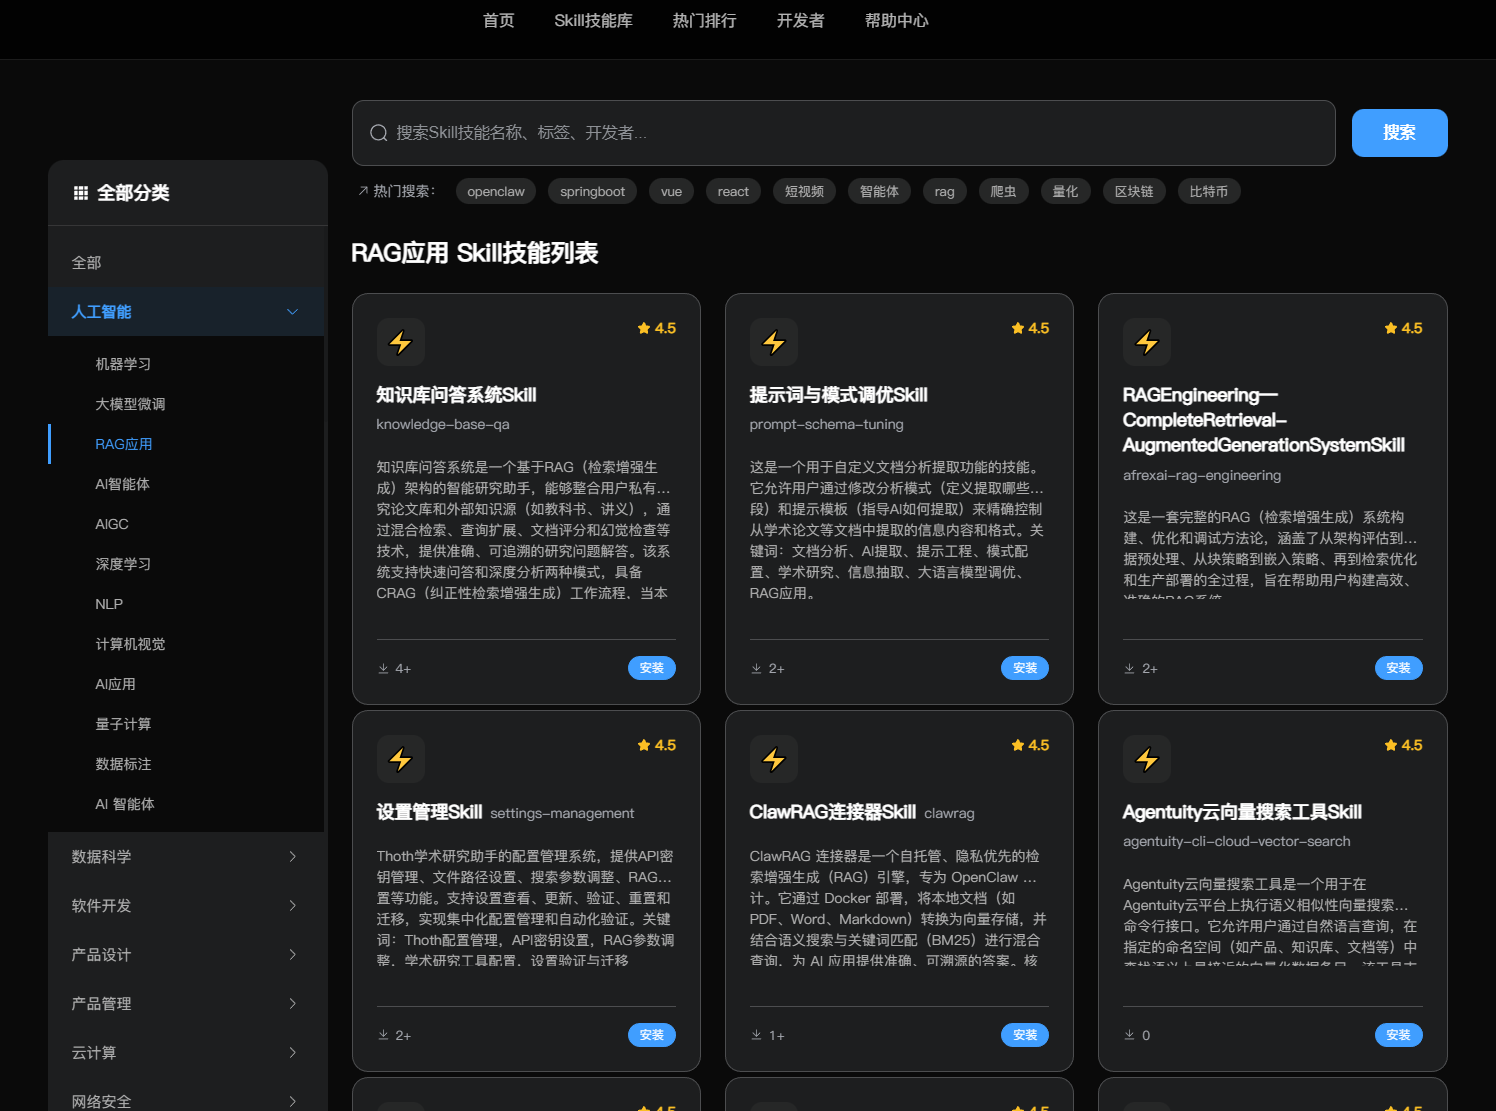The width and height of the screenshot is (1496, 1111).
Task: Click the magnifier icon inside the search bar
Action: pos(378,132)
